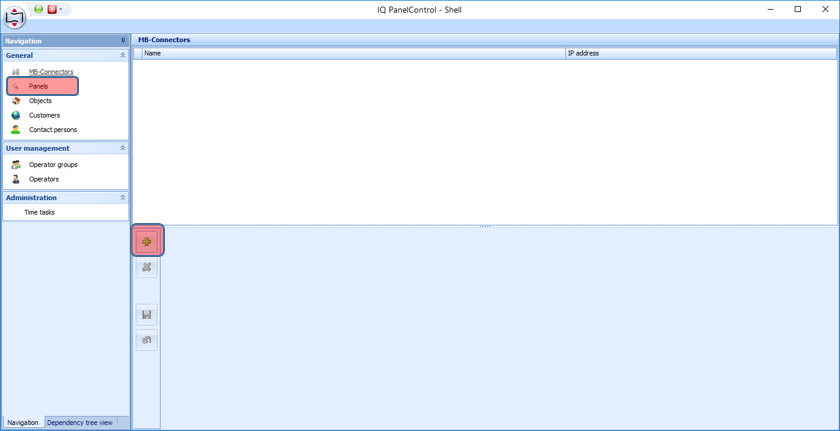The height and width of the screenshot is (431, 840).
Task: Click the horizontal splitter grip below the table
Action: point(485,226)
